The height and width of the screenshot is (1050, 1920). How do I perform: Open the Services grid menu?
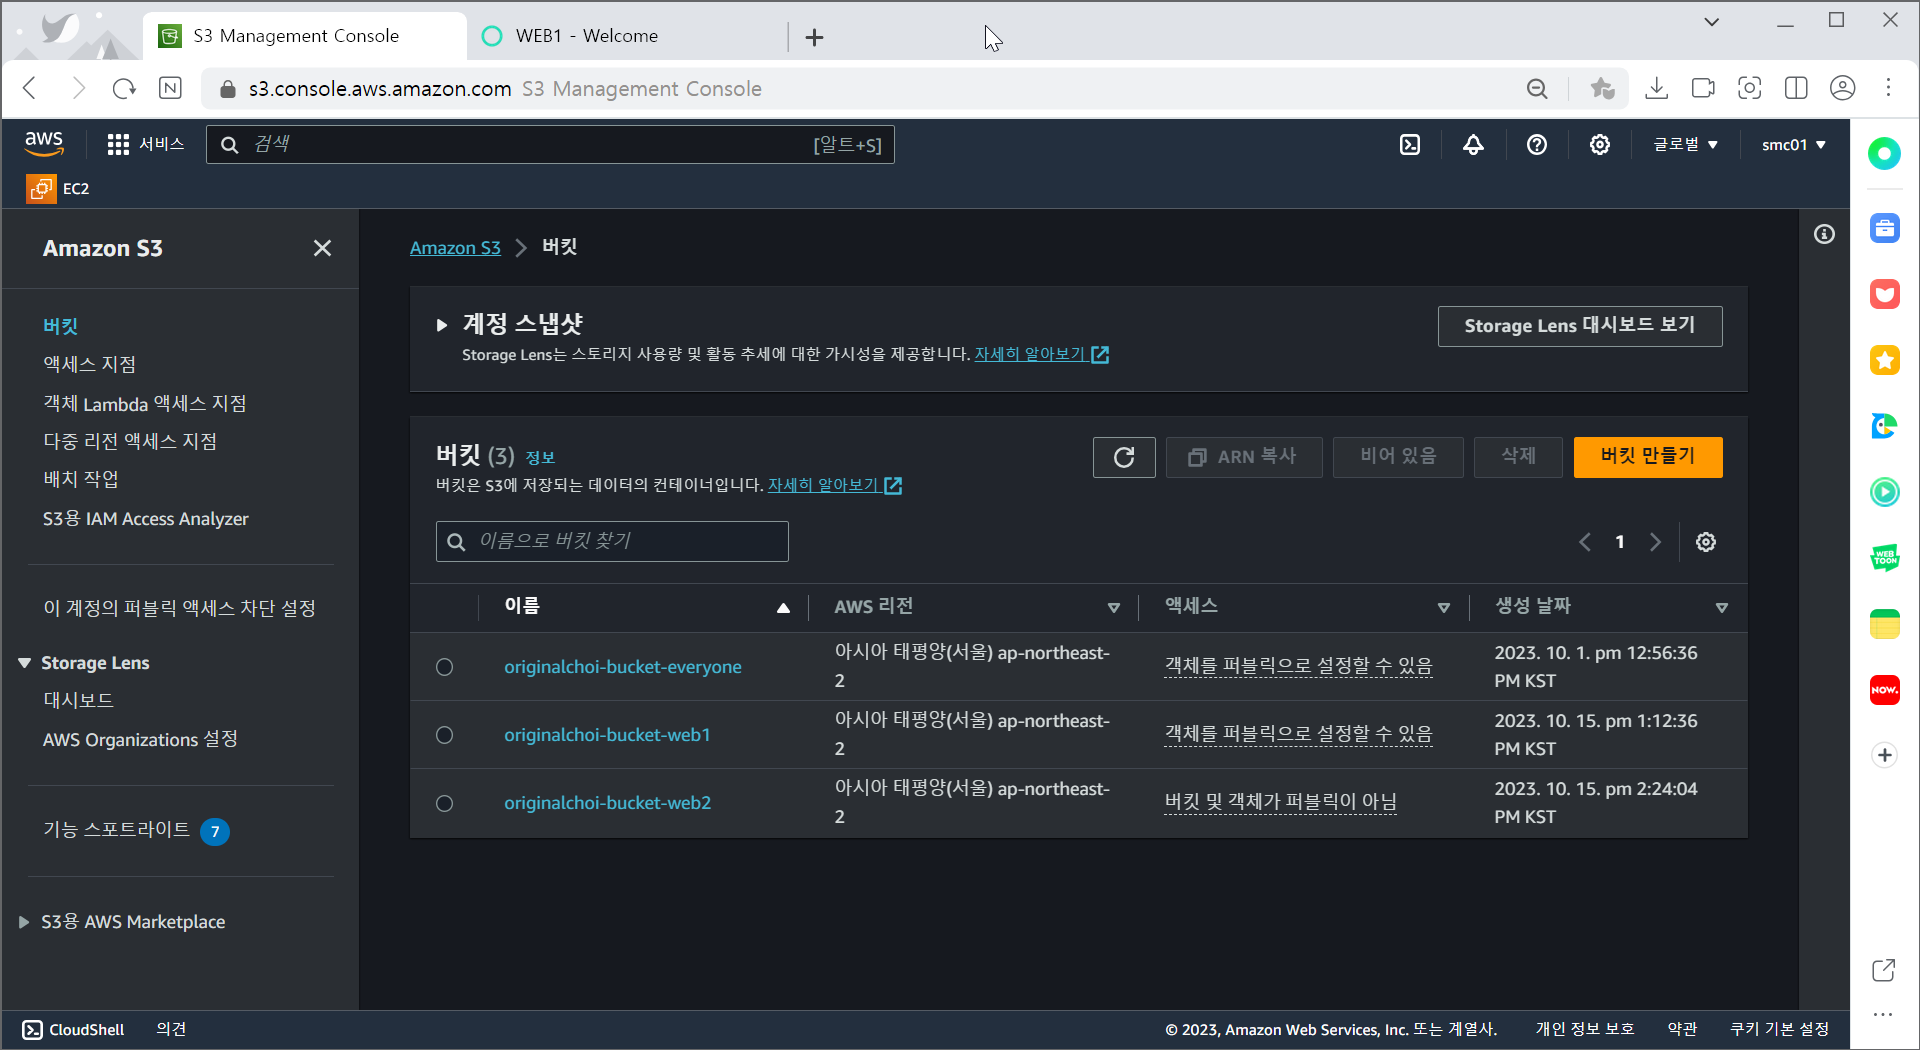(146, 144)
